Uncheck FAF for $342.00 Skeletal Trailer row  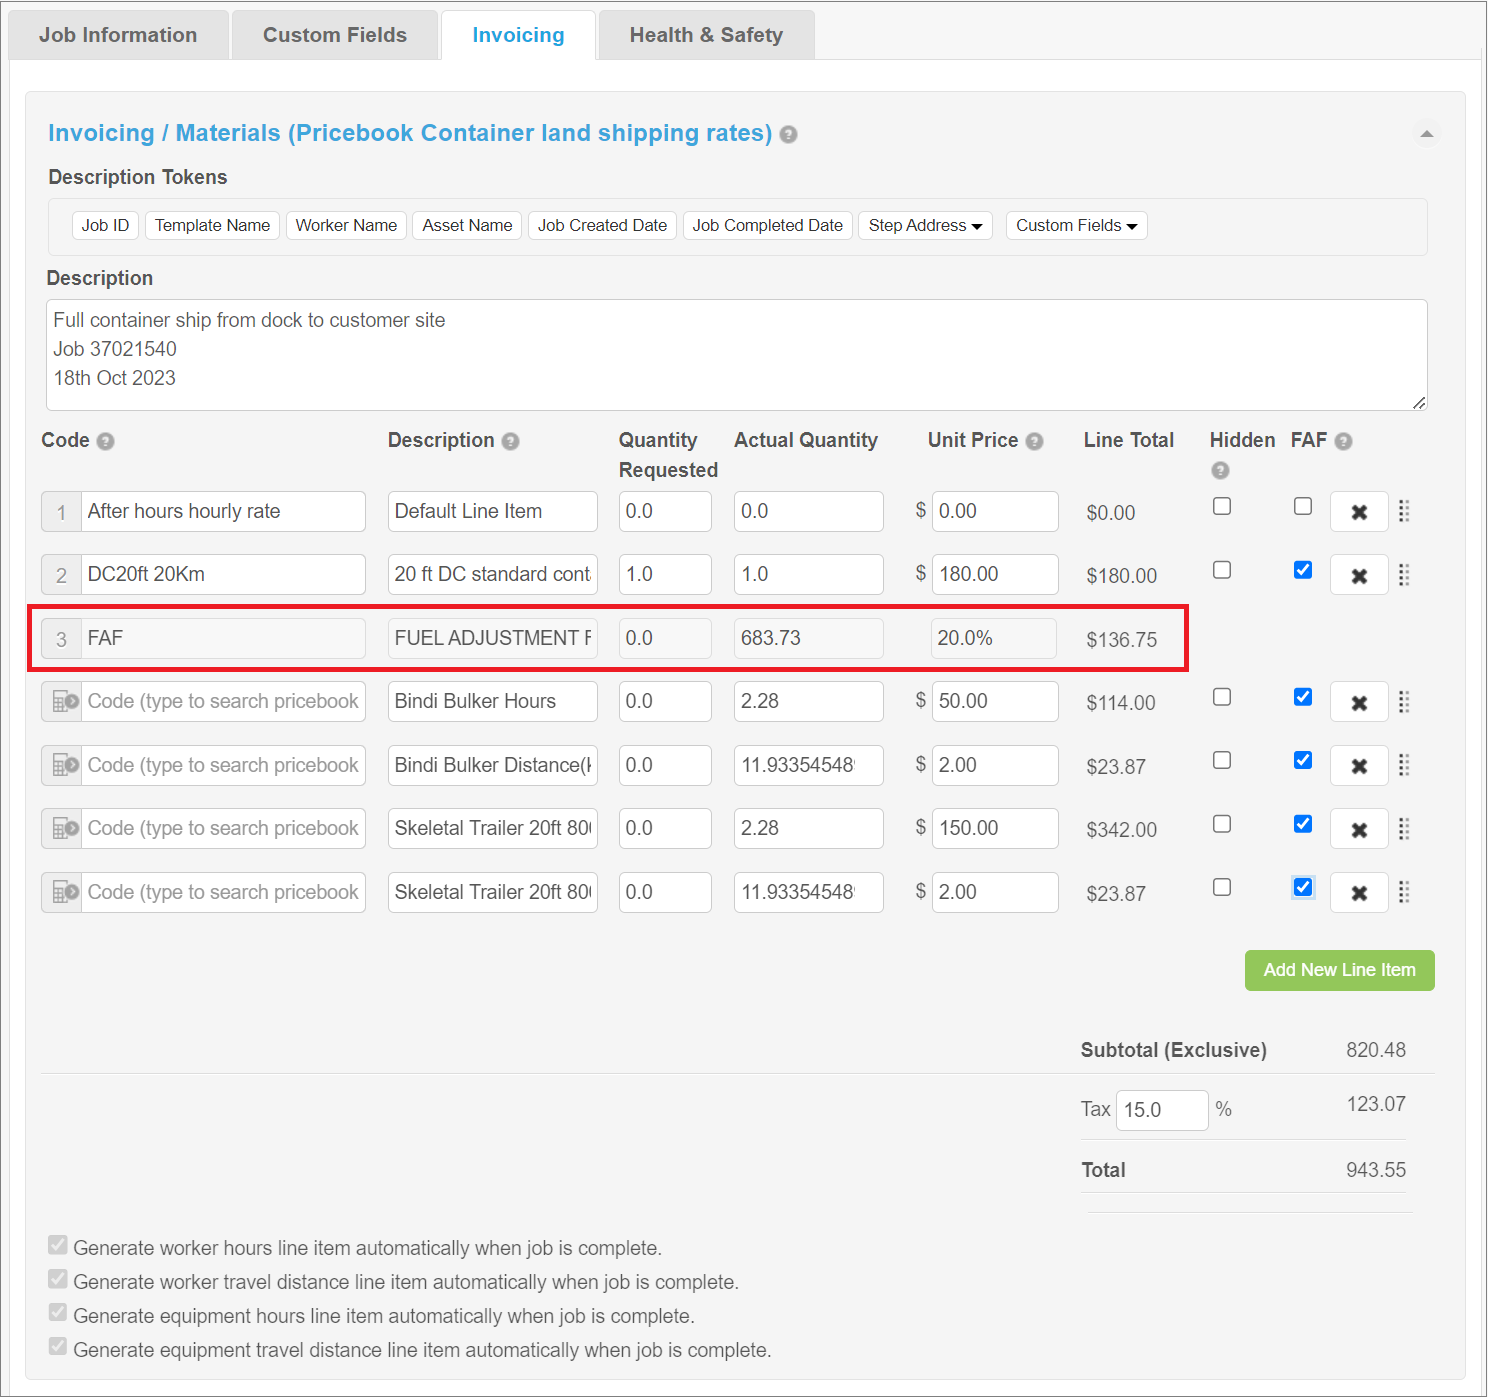coord(1303,824)
